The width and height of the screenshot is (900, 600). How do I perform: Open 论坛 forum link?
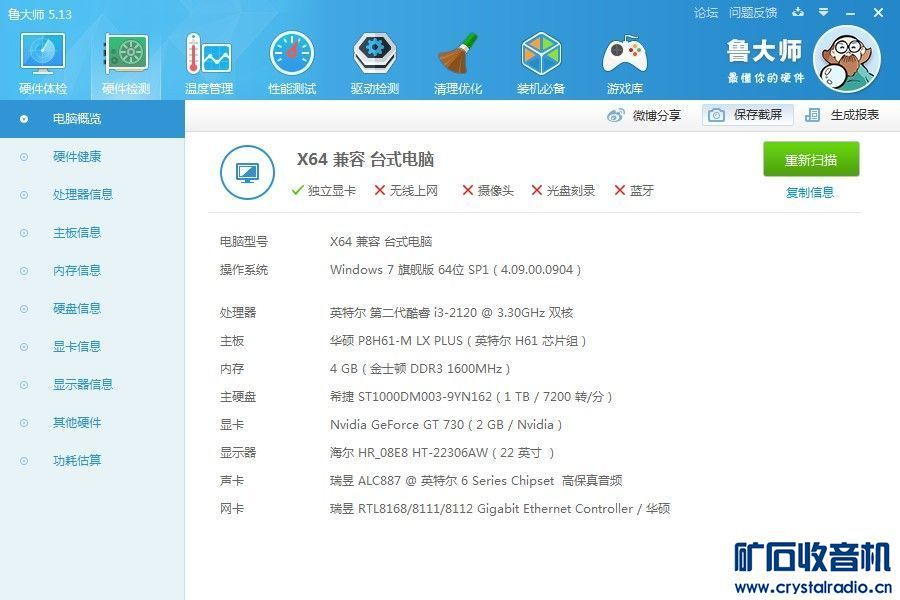[x=705, y=13]
